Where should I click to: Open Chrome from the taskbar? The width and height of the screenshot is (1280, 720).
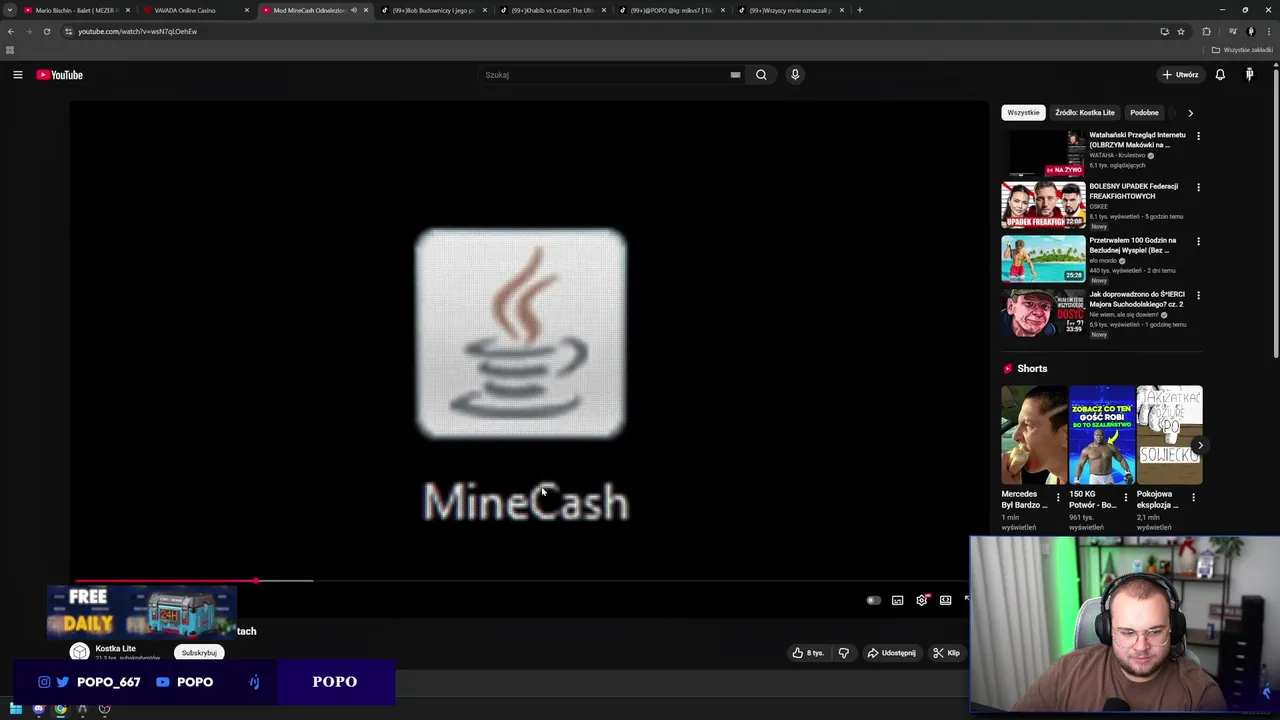pos(60,710)
